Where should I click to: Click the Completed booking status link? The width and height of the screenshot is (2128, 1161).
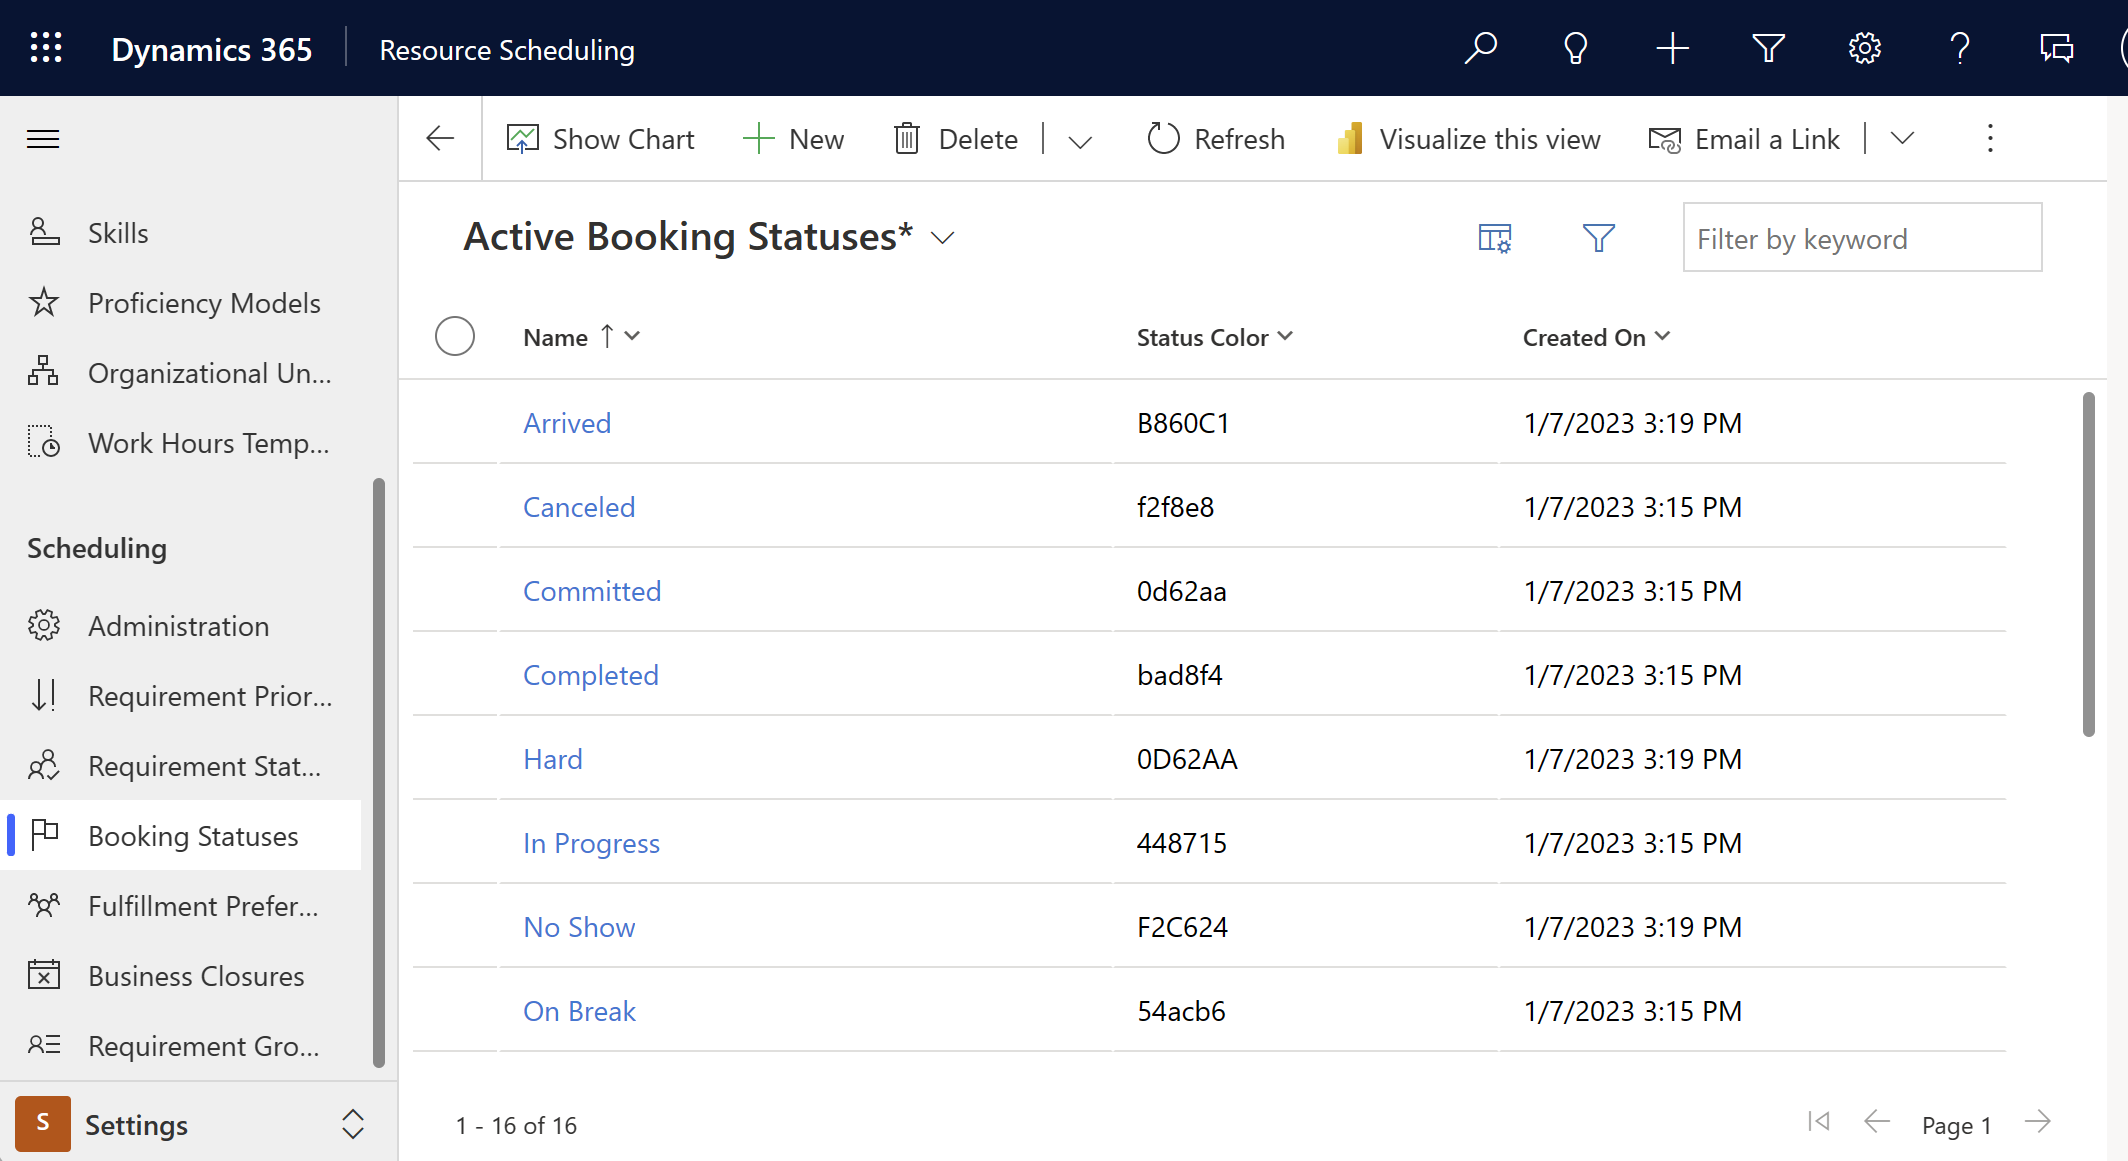click(x=590, y=673)
